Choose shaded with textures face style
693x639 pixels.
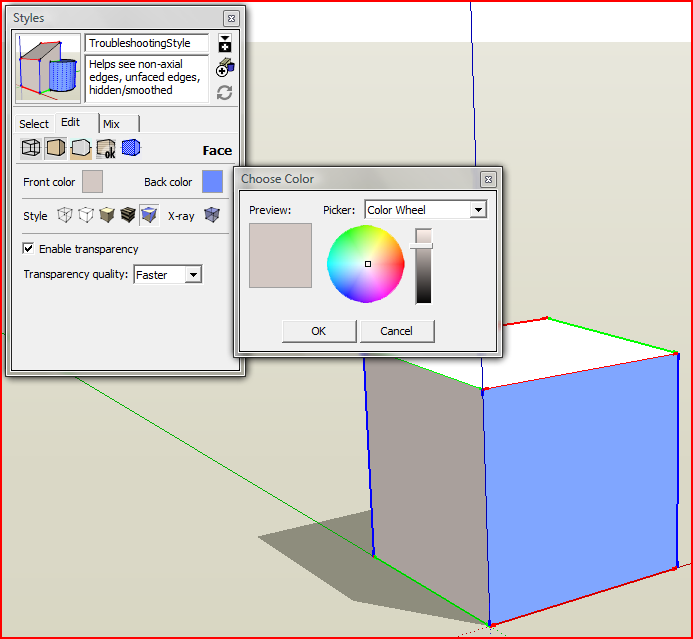pyautogui.click(x=128, y=215)
